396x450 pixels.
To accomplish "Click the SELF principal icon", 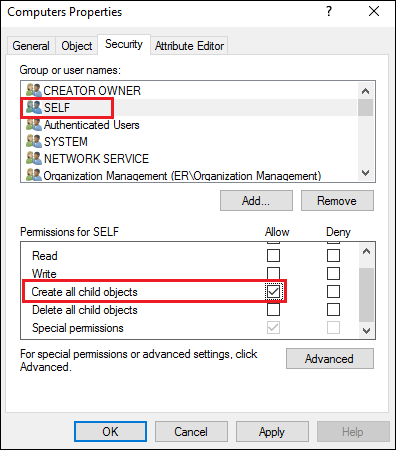I will (34, 107).
